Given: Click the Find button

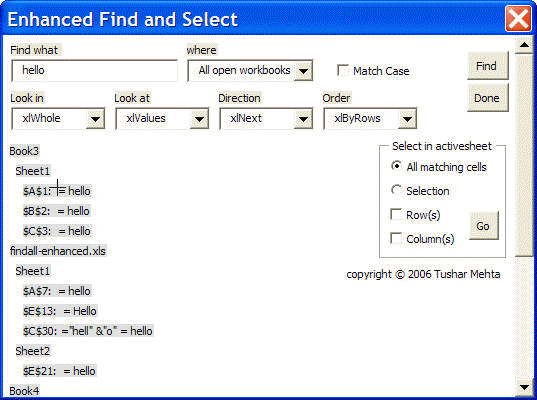Looking at the screenshot, I should pos(488,66).
